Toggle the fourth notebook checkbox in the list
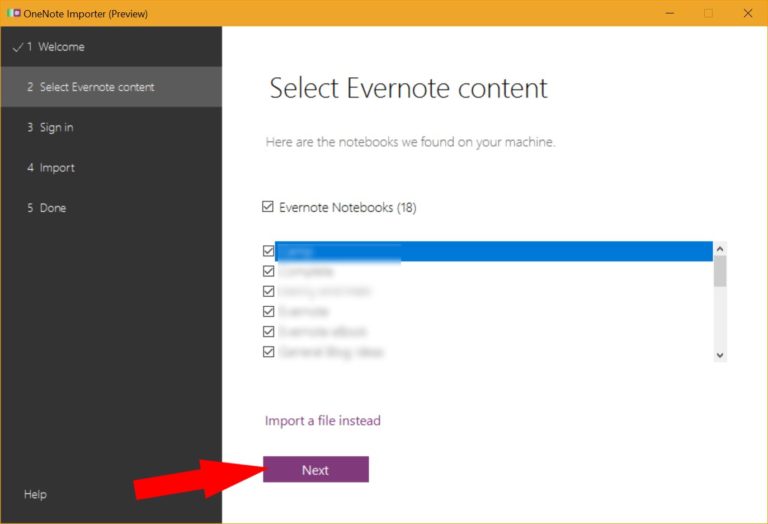This screenshot has width=768, height=524. tap(268, 311)
